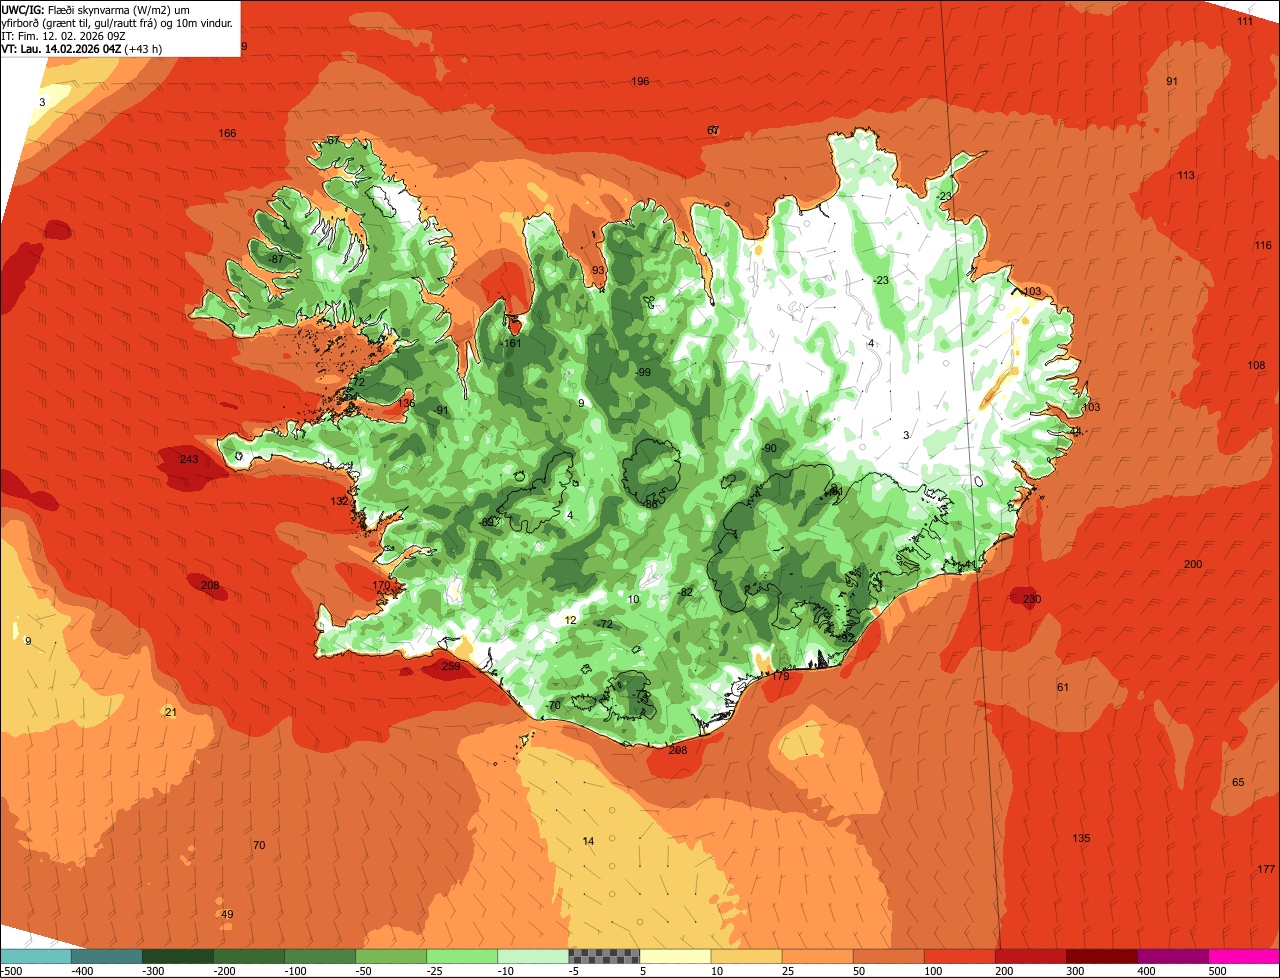Screen dimensions: 1280x978
Task: Click the flux value -99 in north-central Iceland
Action: (643, 372)
